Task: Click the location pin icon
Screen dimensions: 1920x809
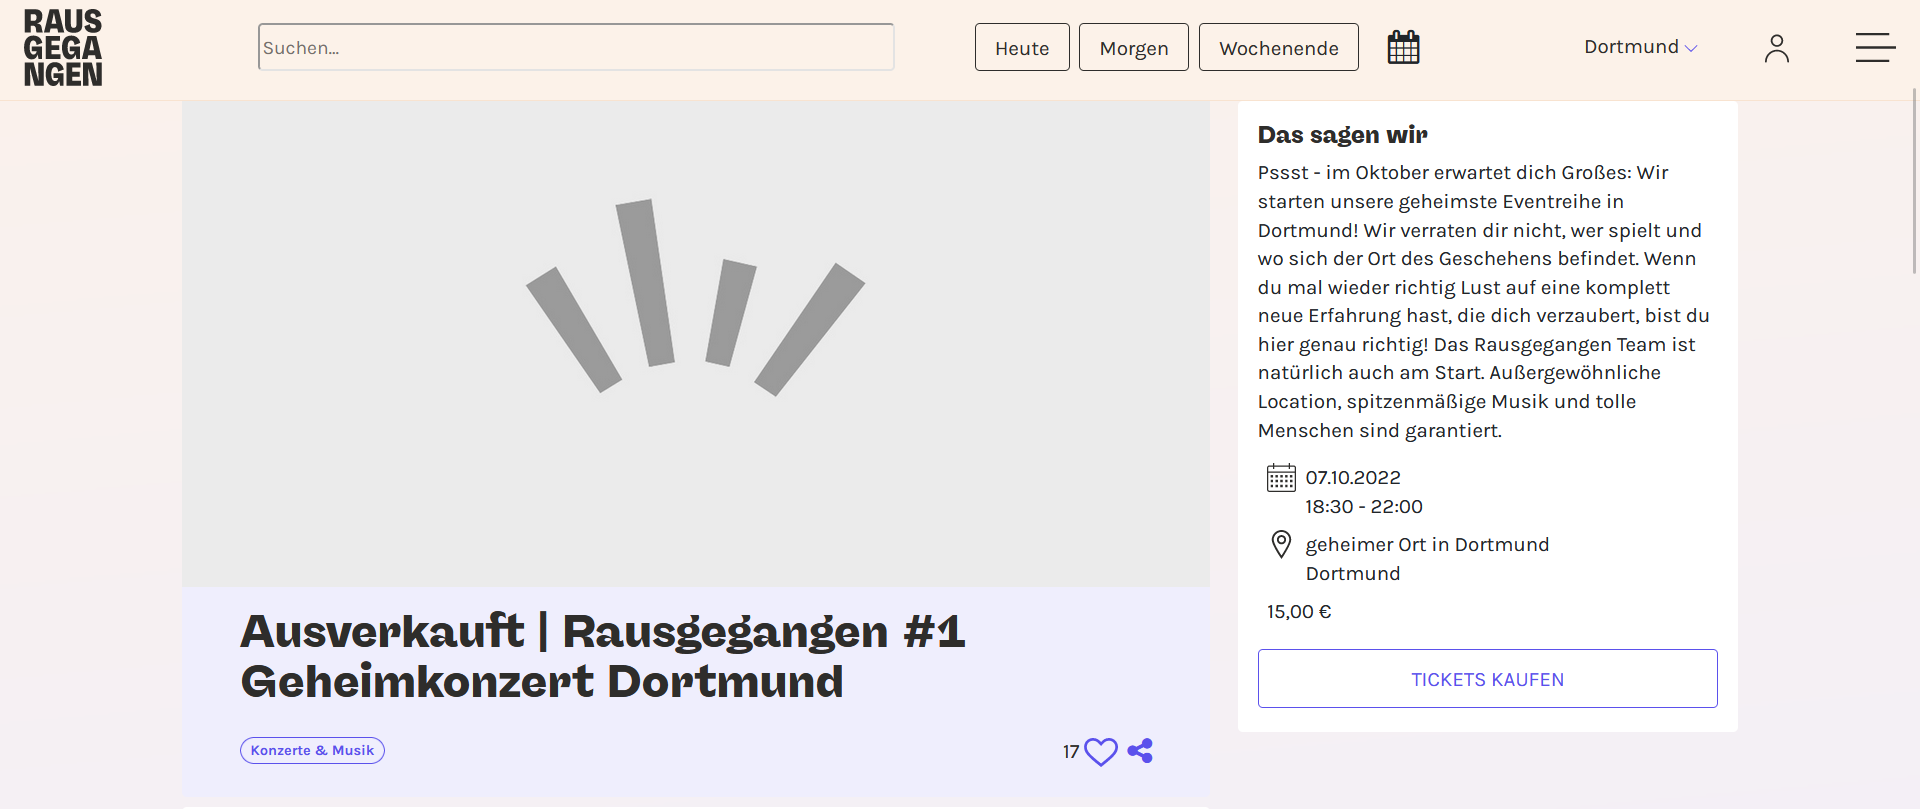Action: [1281, 544]
